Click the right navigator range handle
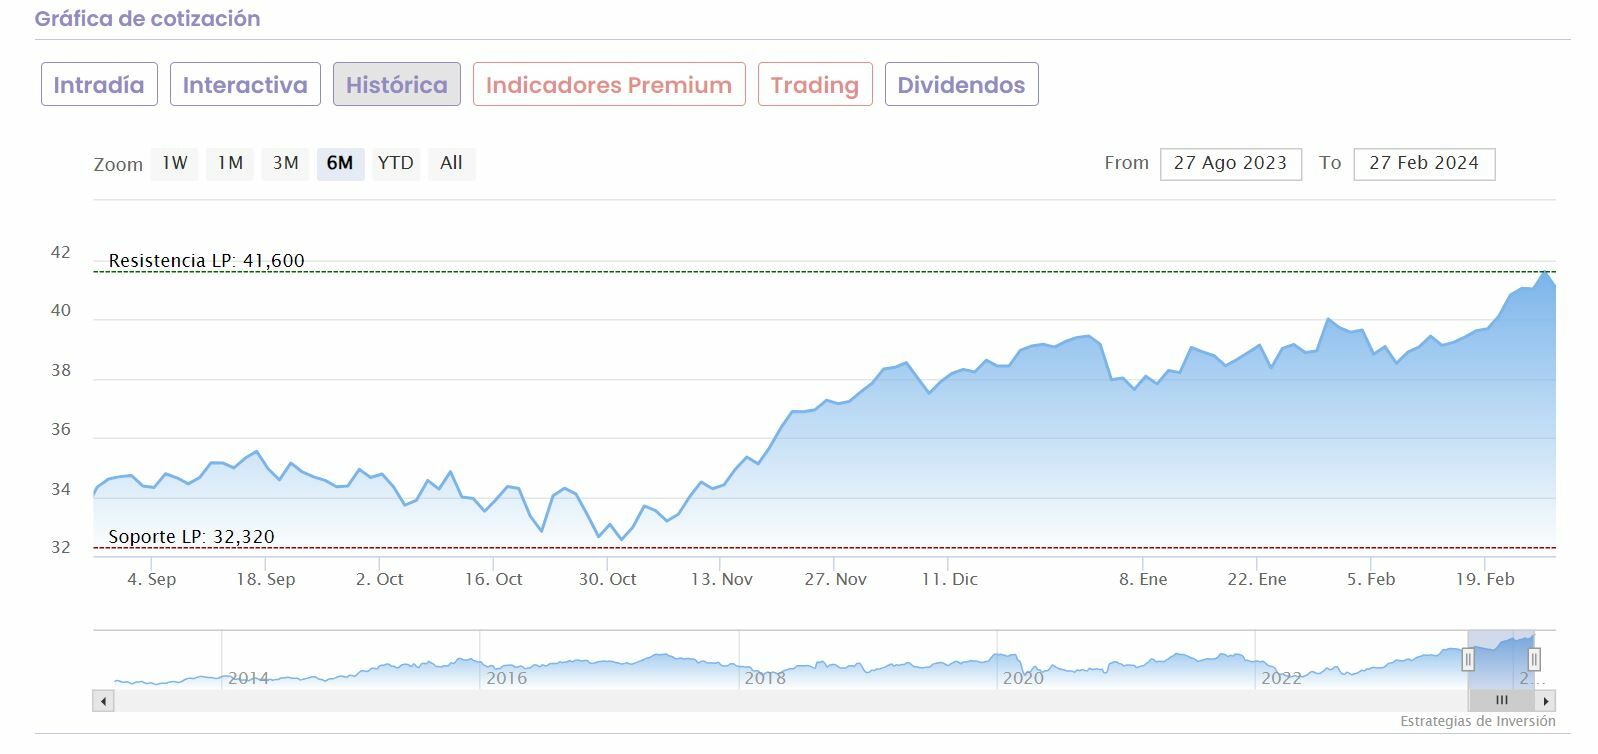This screenshot has width=1598, height=754. tap(1534, 659)
